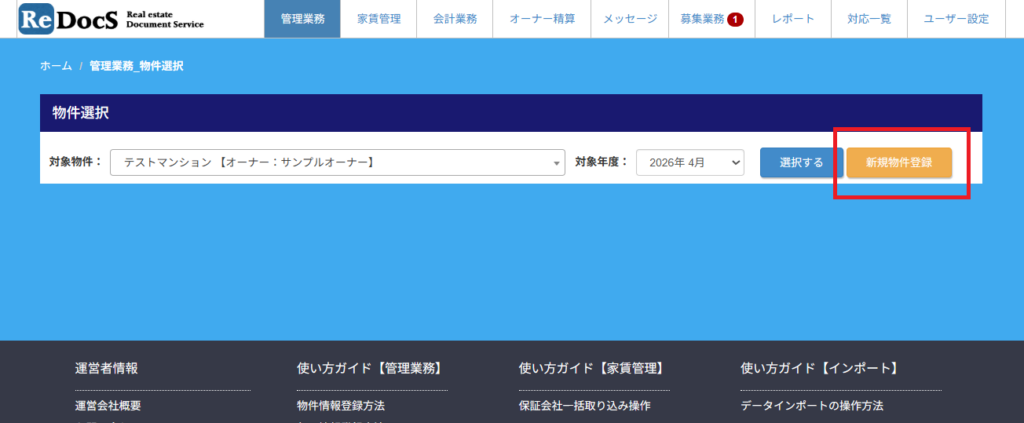Click the ReDocS logo

(x=111, y=19)
